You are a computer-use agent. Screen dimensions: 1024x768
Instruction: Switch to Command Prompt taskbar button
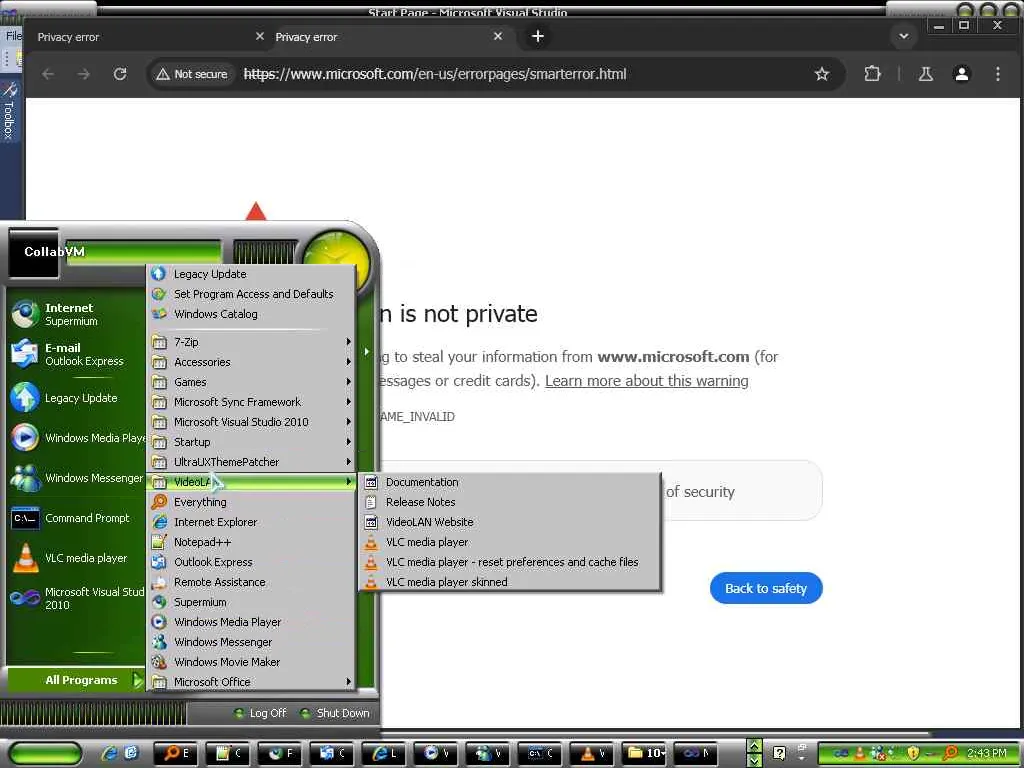click(540, 753)
